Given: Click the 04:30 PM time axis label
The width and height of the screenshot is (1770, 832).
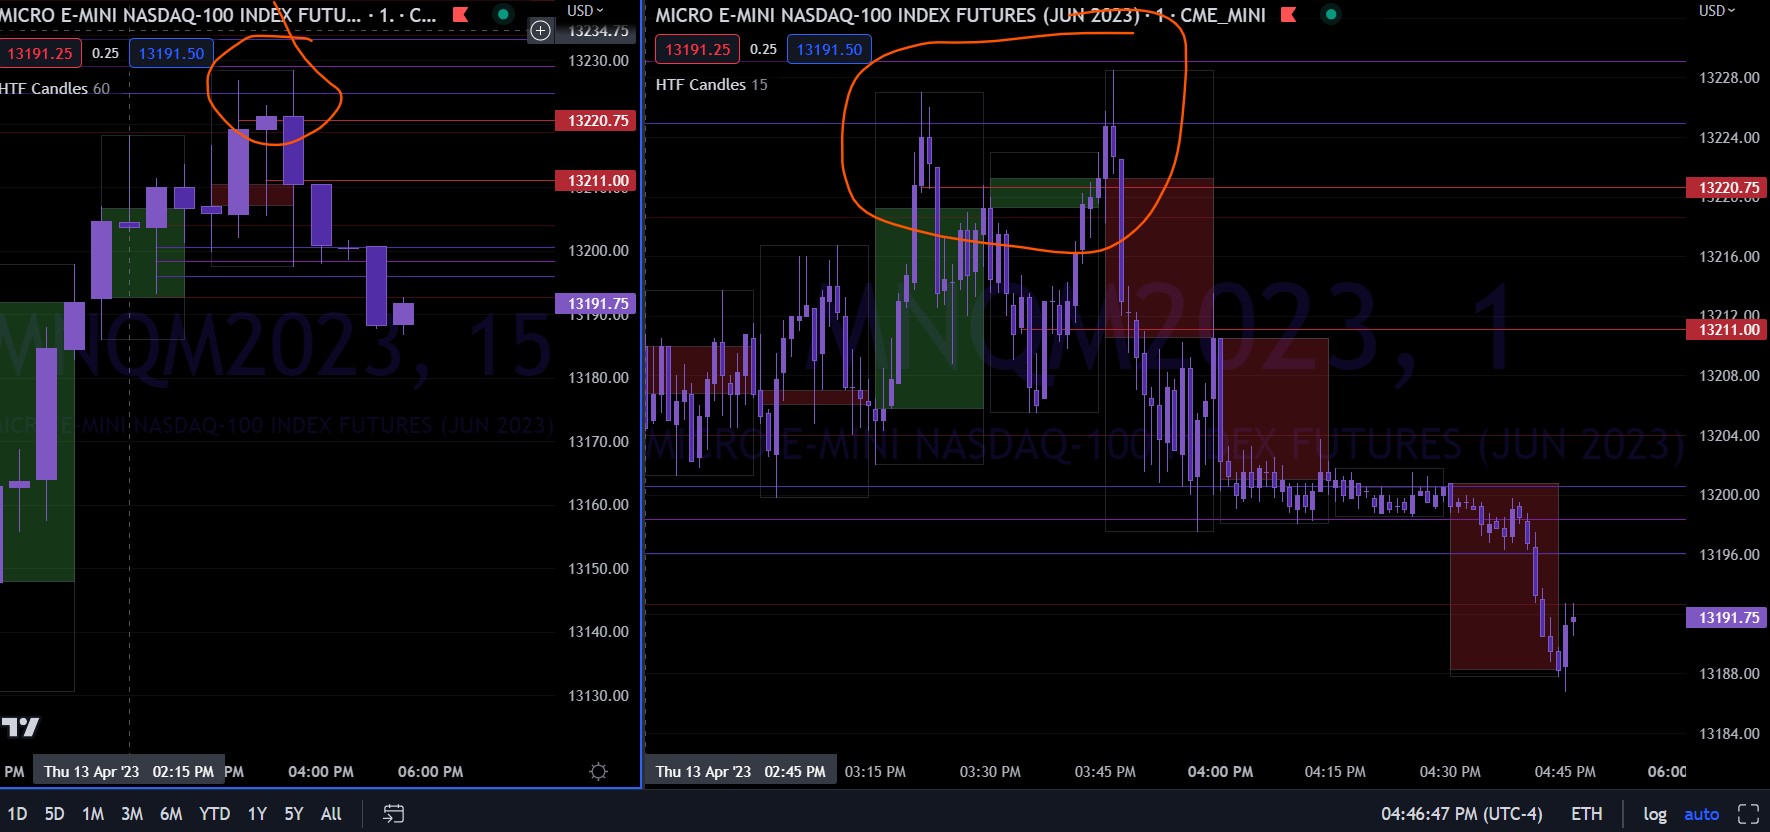Looking at the screenshot, I should point(1450,772).
